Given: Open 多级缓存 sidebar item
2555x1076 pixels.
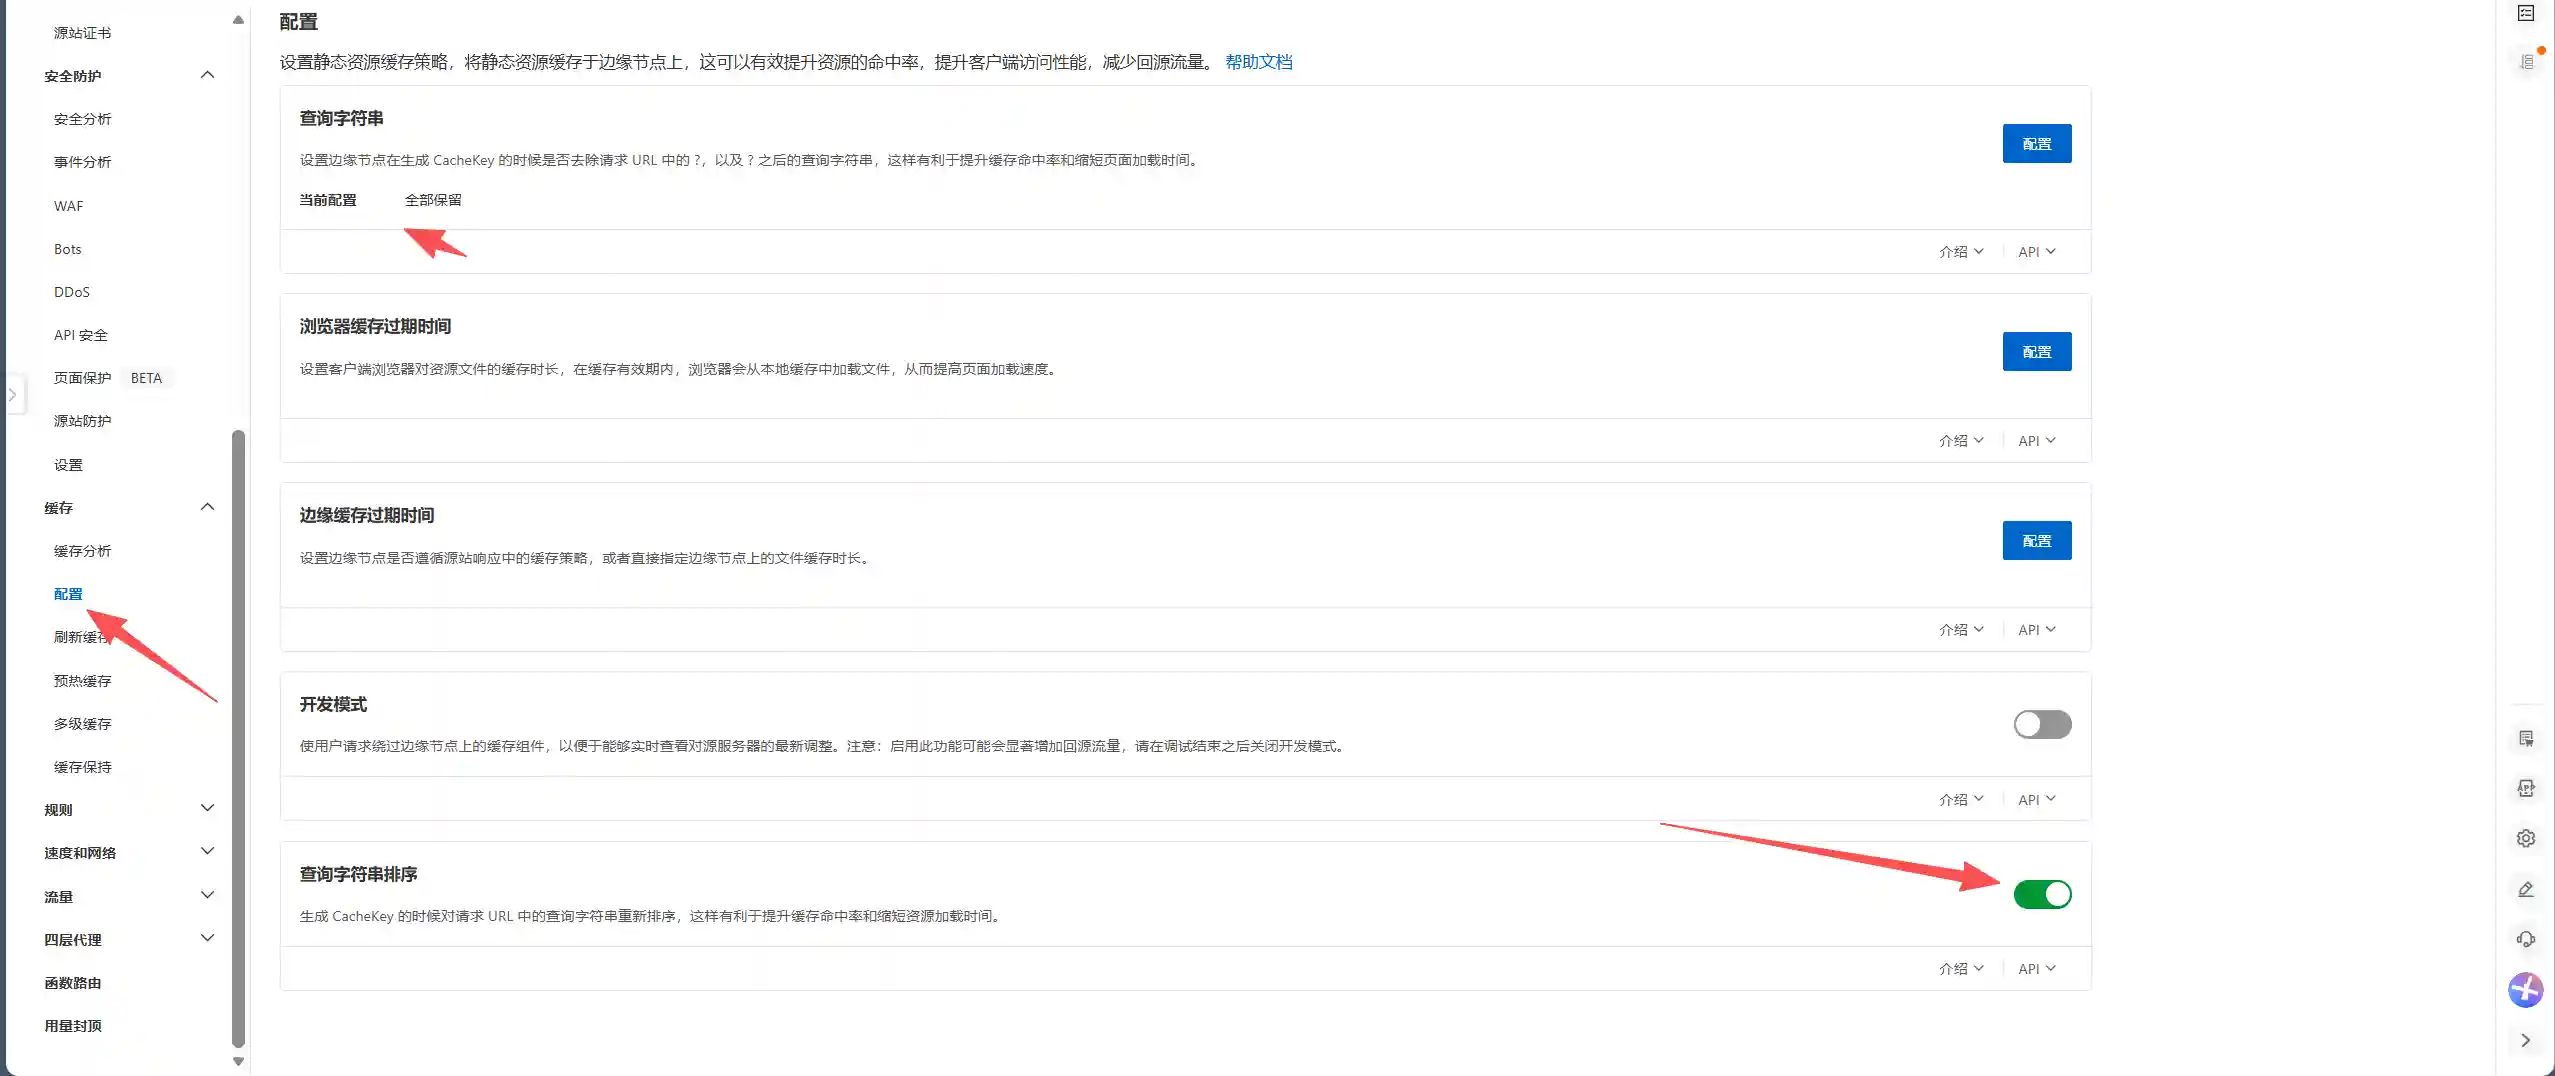Looking at the screenshot, I should (x=82, y=724).
